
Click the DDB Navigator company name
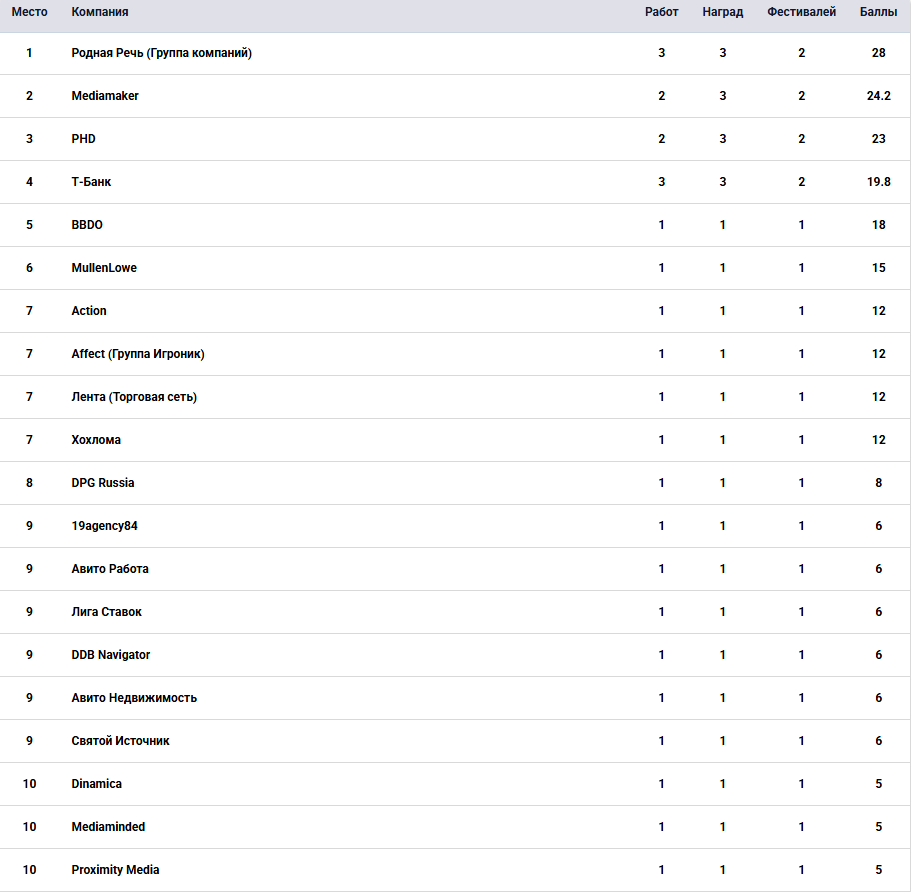(x=111, y=655)
